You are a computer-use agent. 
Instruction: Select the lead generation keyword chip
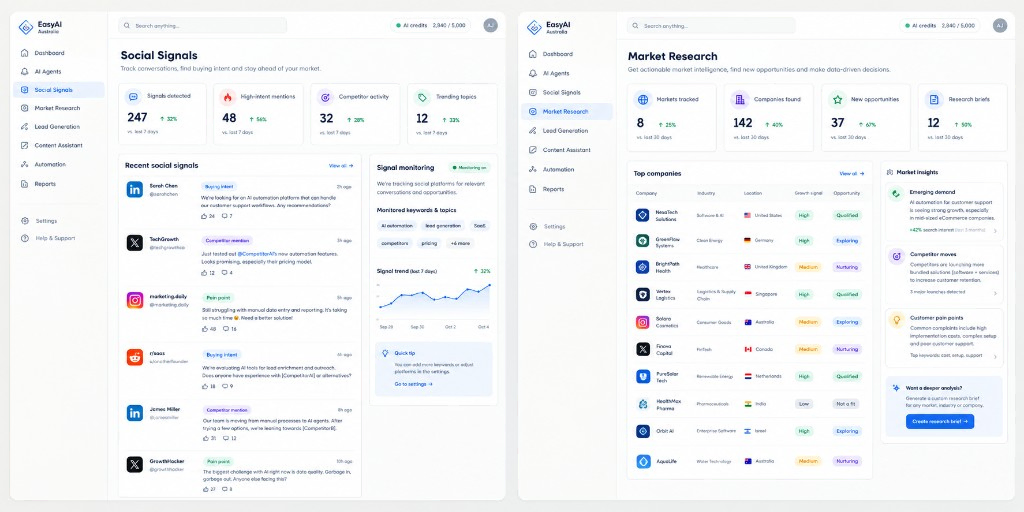tap(443, 225)
